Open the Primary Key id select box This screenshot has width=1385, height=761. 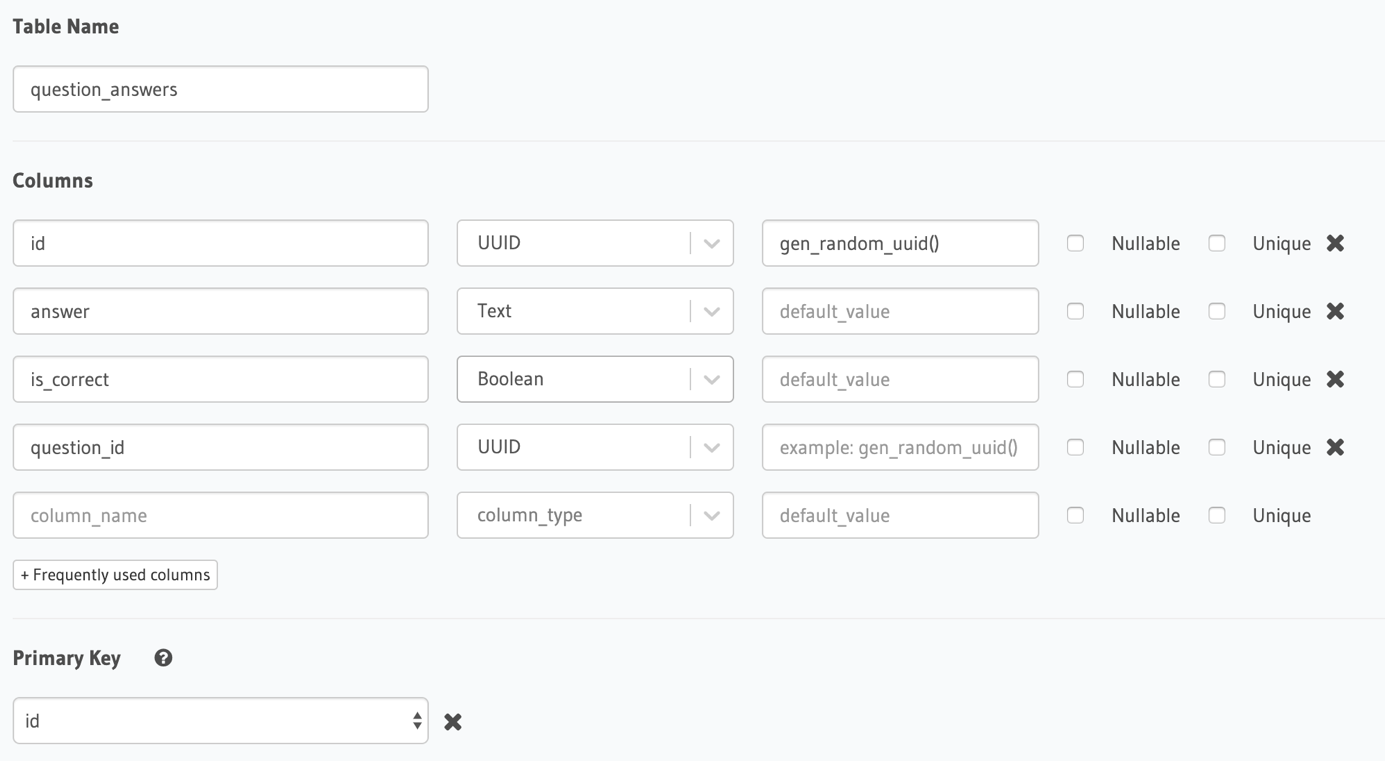(x=220, y=721)
